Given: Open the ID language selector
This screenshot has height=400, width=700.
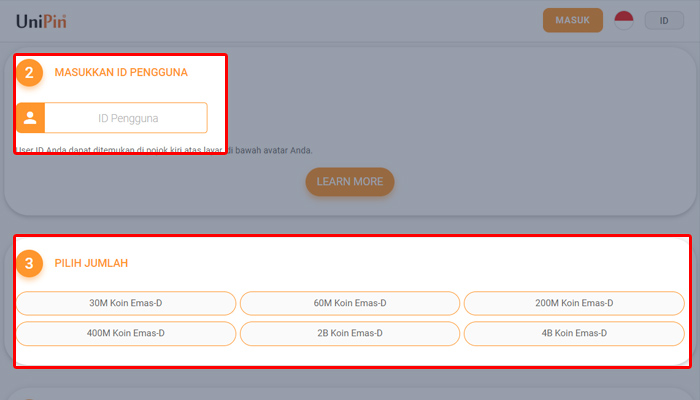Looking at the screenshot, I should pos(664,20).
